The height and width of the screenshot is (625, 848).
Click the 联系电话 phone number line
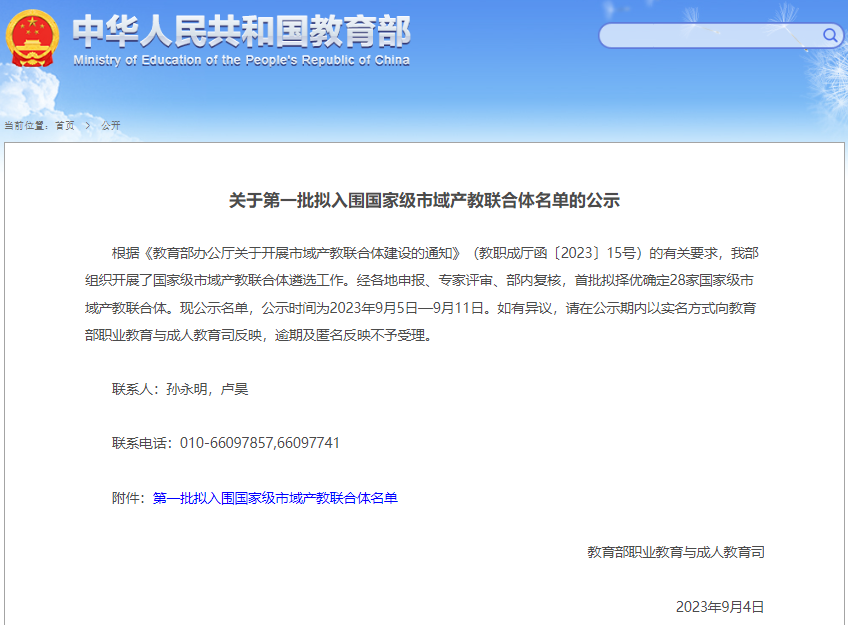(x=226, y=442)
